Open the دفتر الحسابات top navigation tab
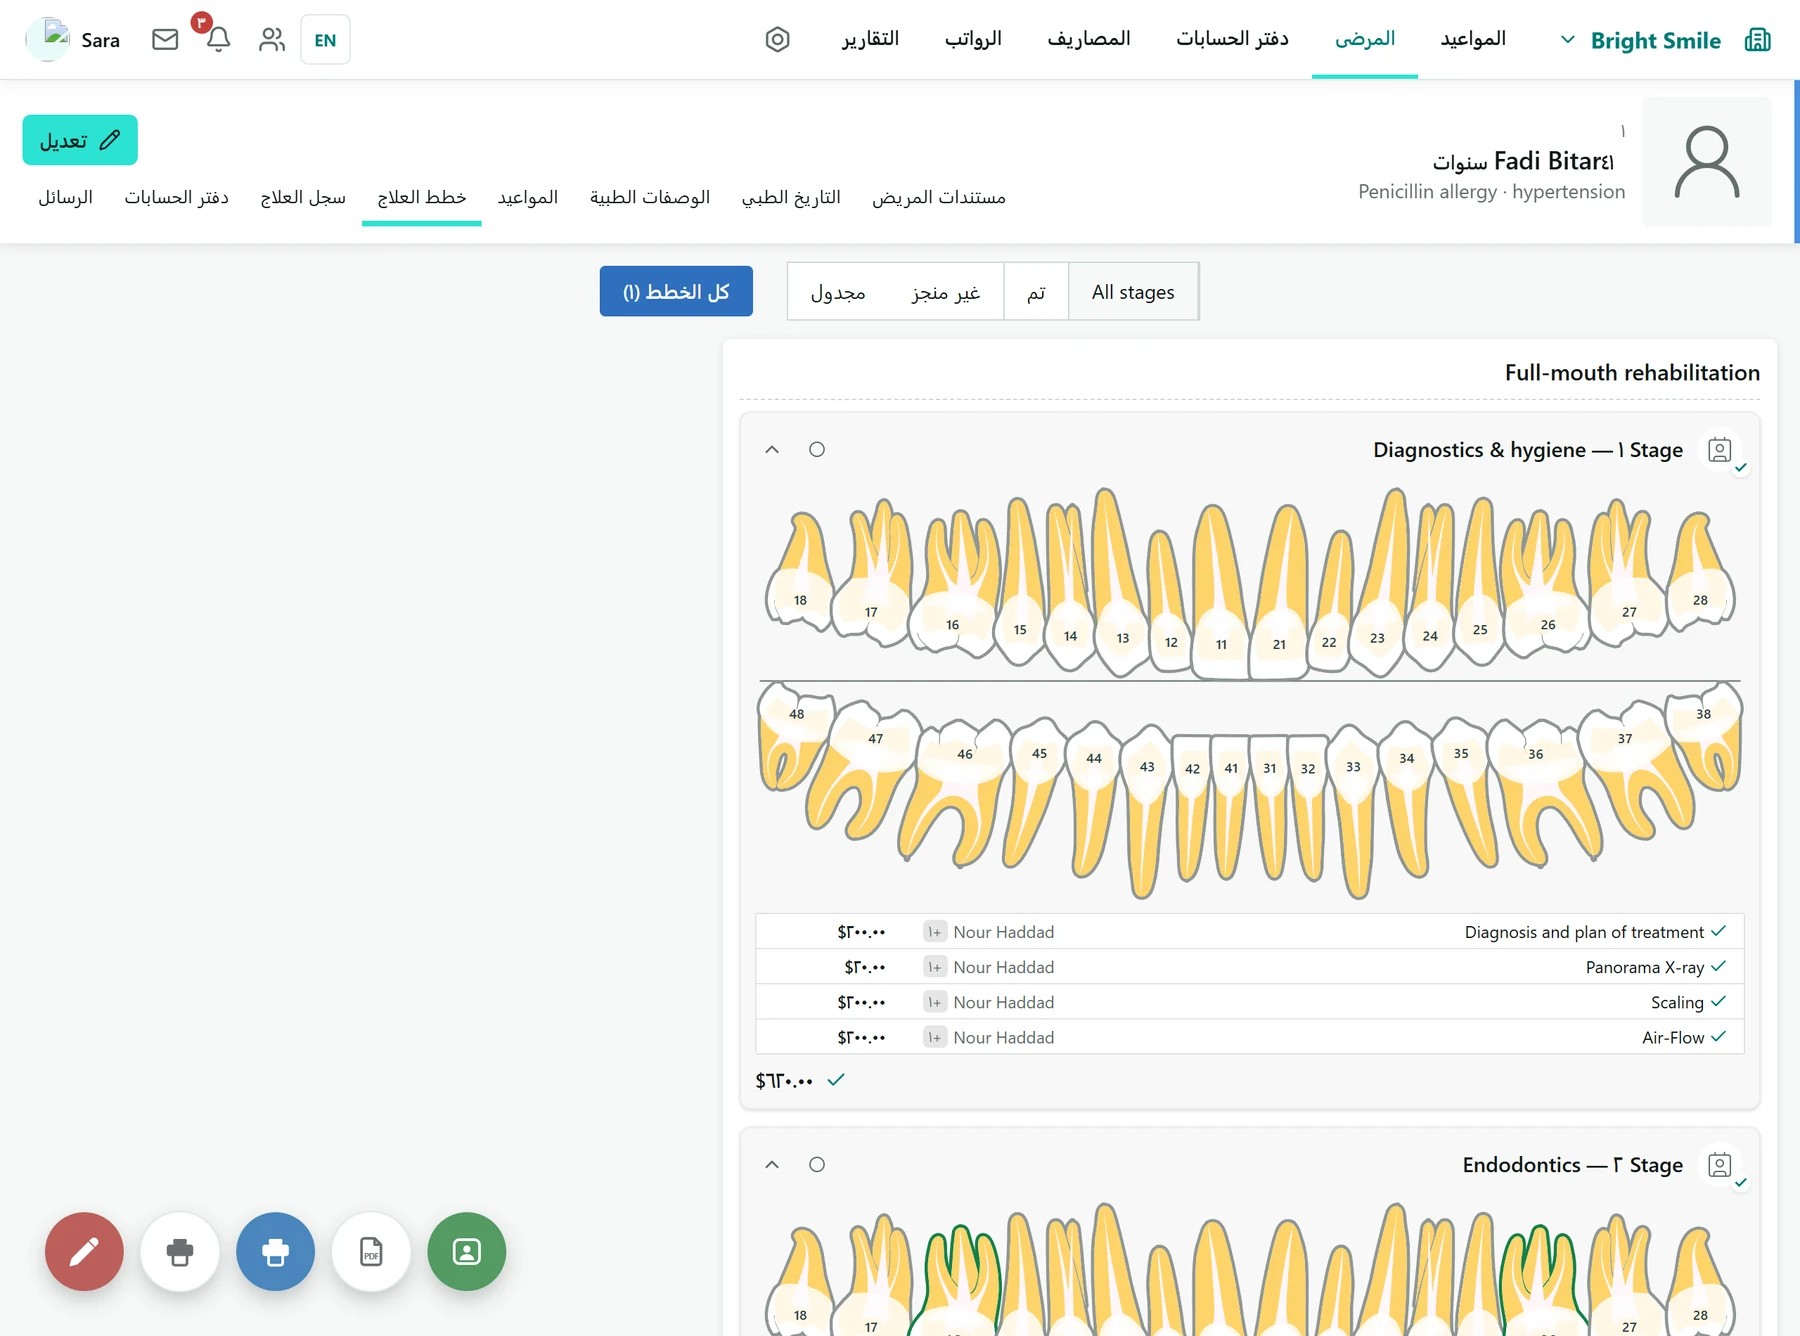Image resolution: width=1800 pixels, height=1336 pixels. [1232, 39]
